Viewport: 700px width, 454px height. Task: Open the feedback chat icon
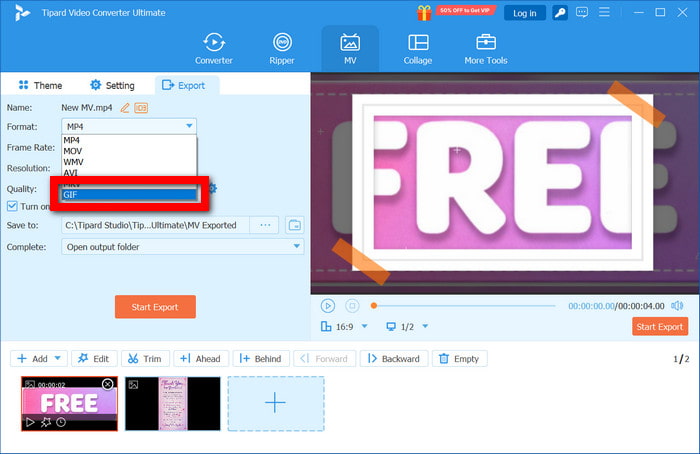[582, 12]
